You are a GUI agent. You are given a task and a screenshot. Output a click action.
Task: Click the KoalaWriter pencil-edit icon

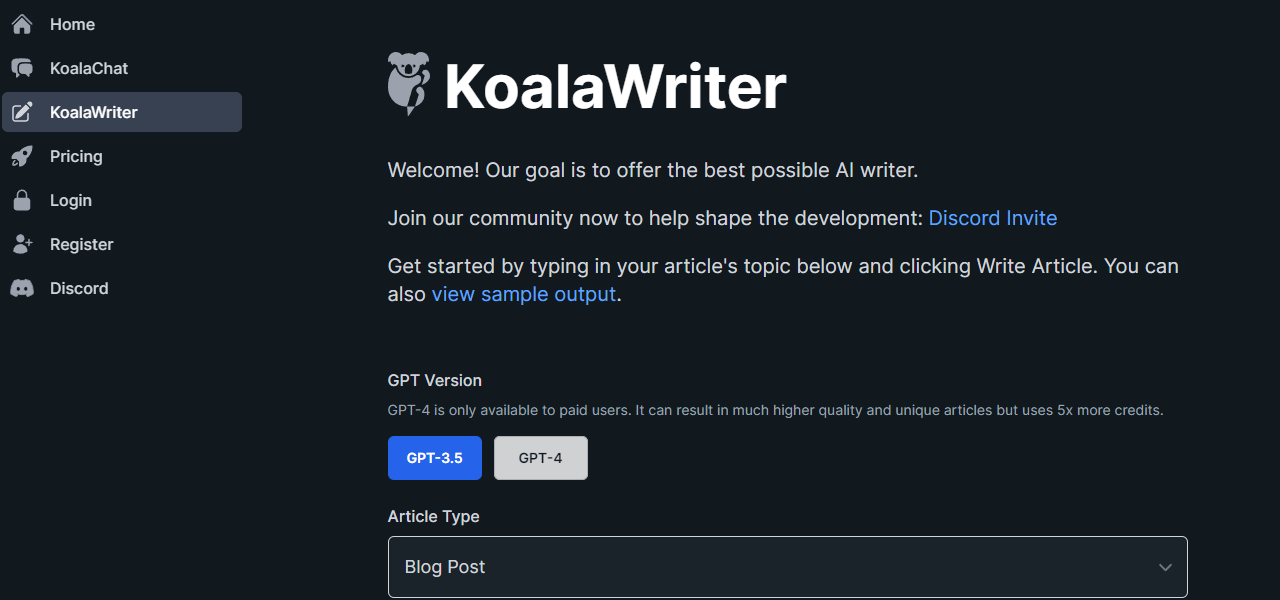(22, 112)
